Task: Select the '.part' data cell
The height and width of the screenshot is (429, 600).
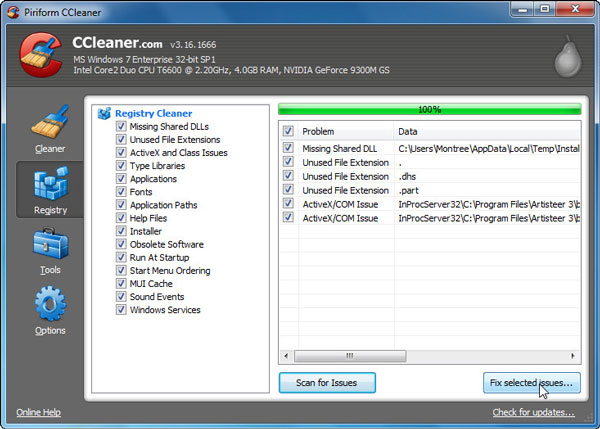Action: click(408, 191)
